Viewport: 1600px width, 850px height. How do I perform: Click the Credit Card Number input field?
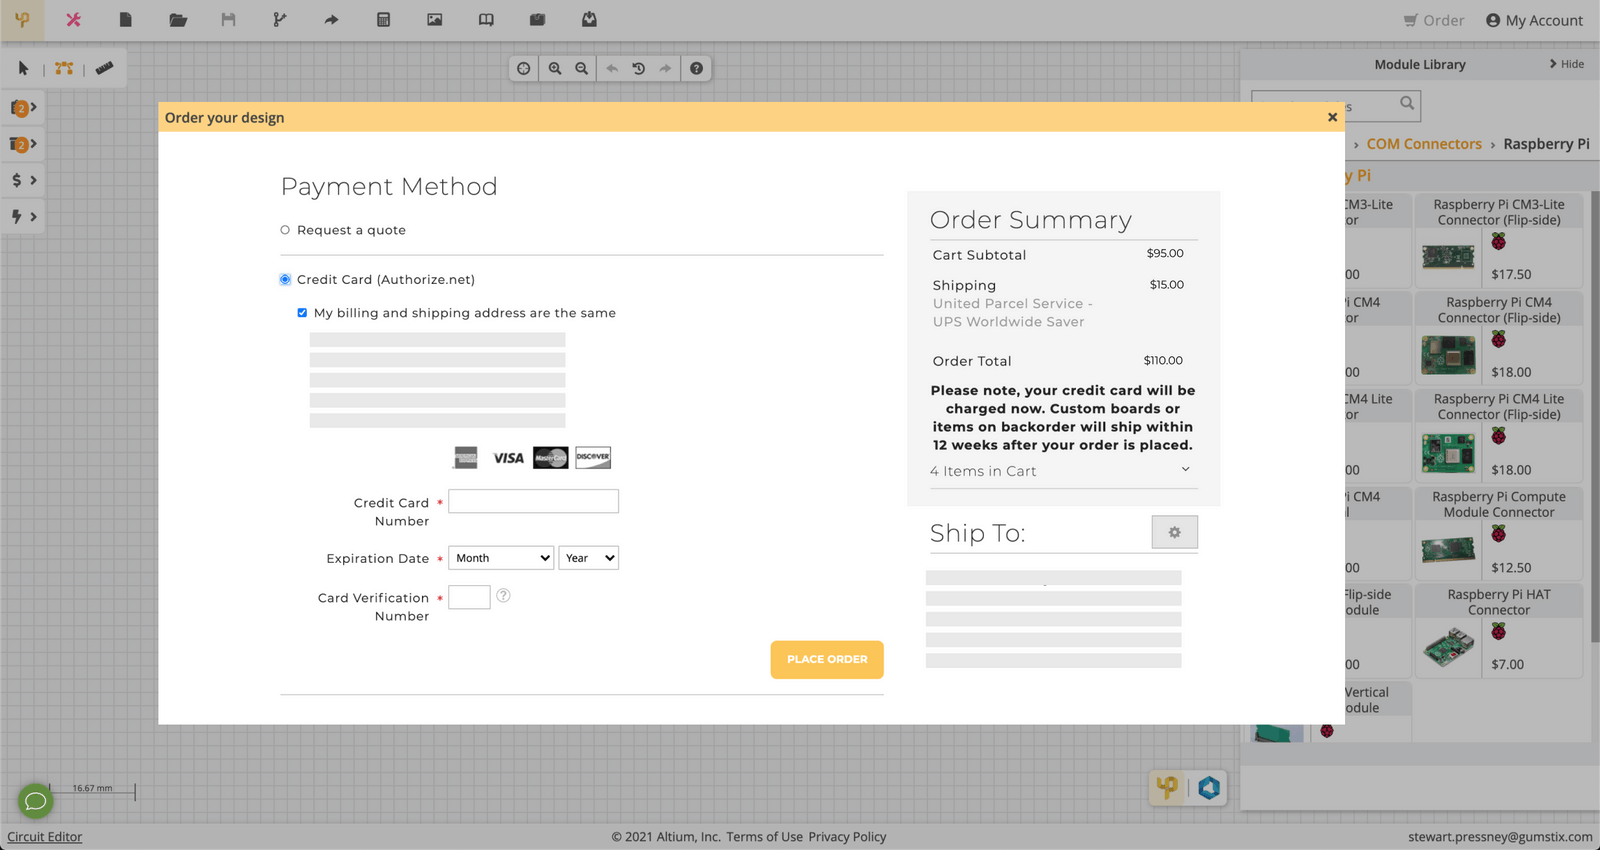(x=533, y=502)
